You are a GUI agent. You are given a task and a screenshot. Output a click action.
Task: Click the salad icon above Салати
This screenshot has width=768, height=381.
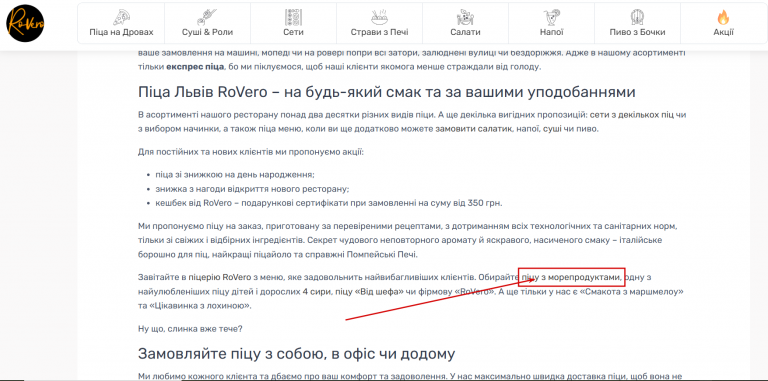coord(465,18)
